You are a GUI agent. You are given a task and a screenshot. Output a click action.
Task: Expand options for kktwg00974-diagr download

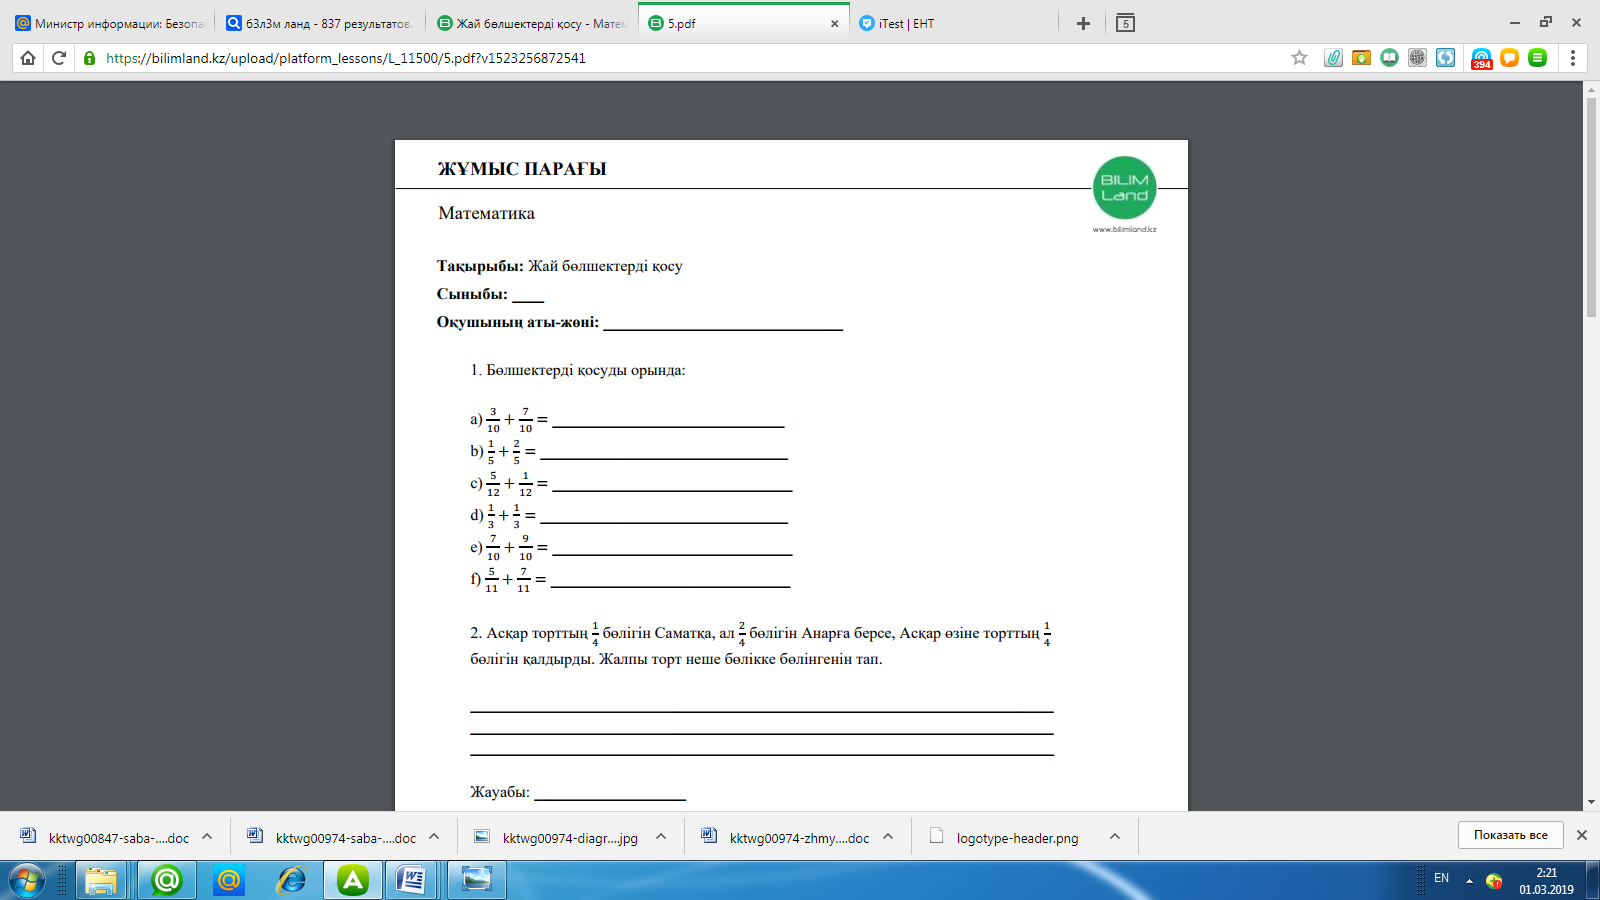point(661,837)
